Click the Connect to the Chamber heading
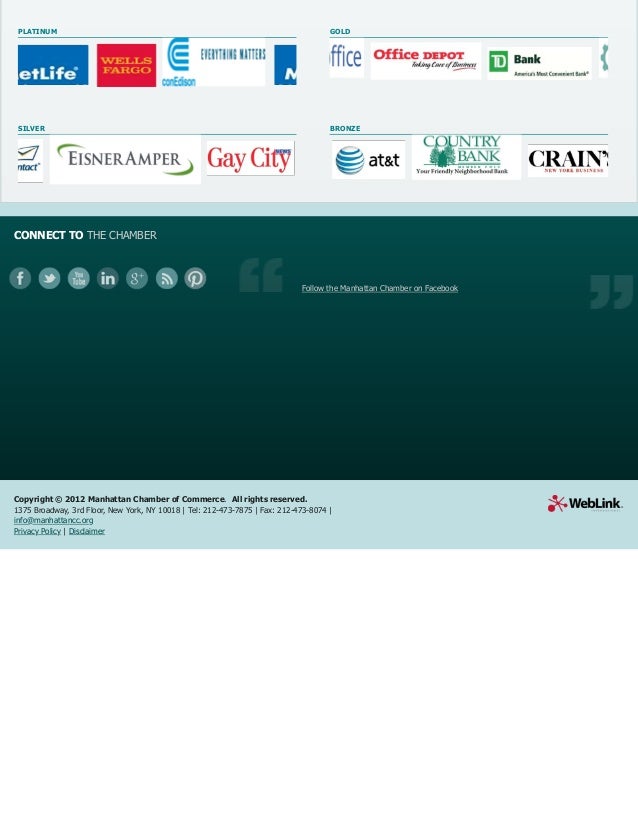 (85, 235)
